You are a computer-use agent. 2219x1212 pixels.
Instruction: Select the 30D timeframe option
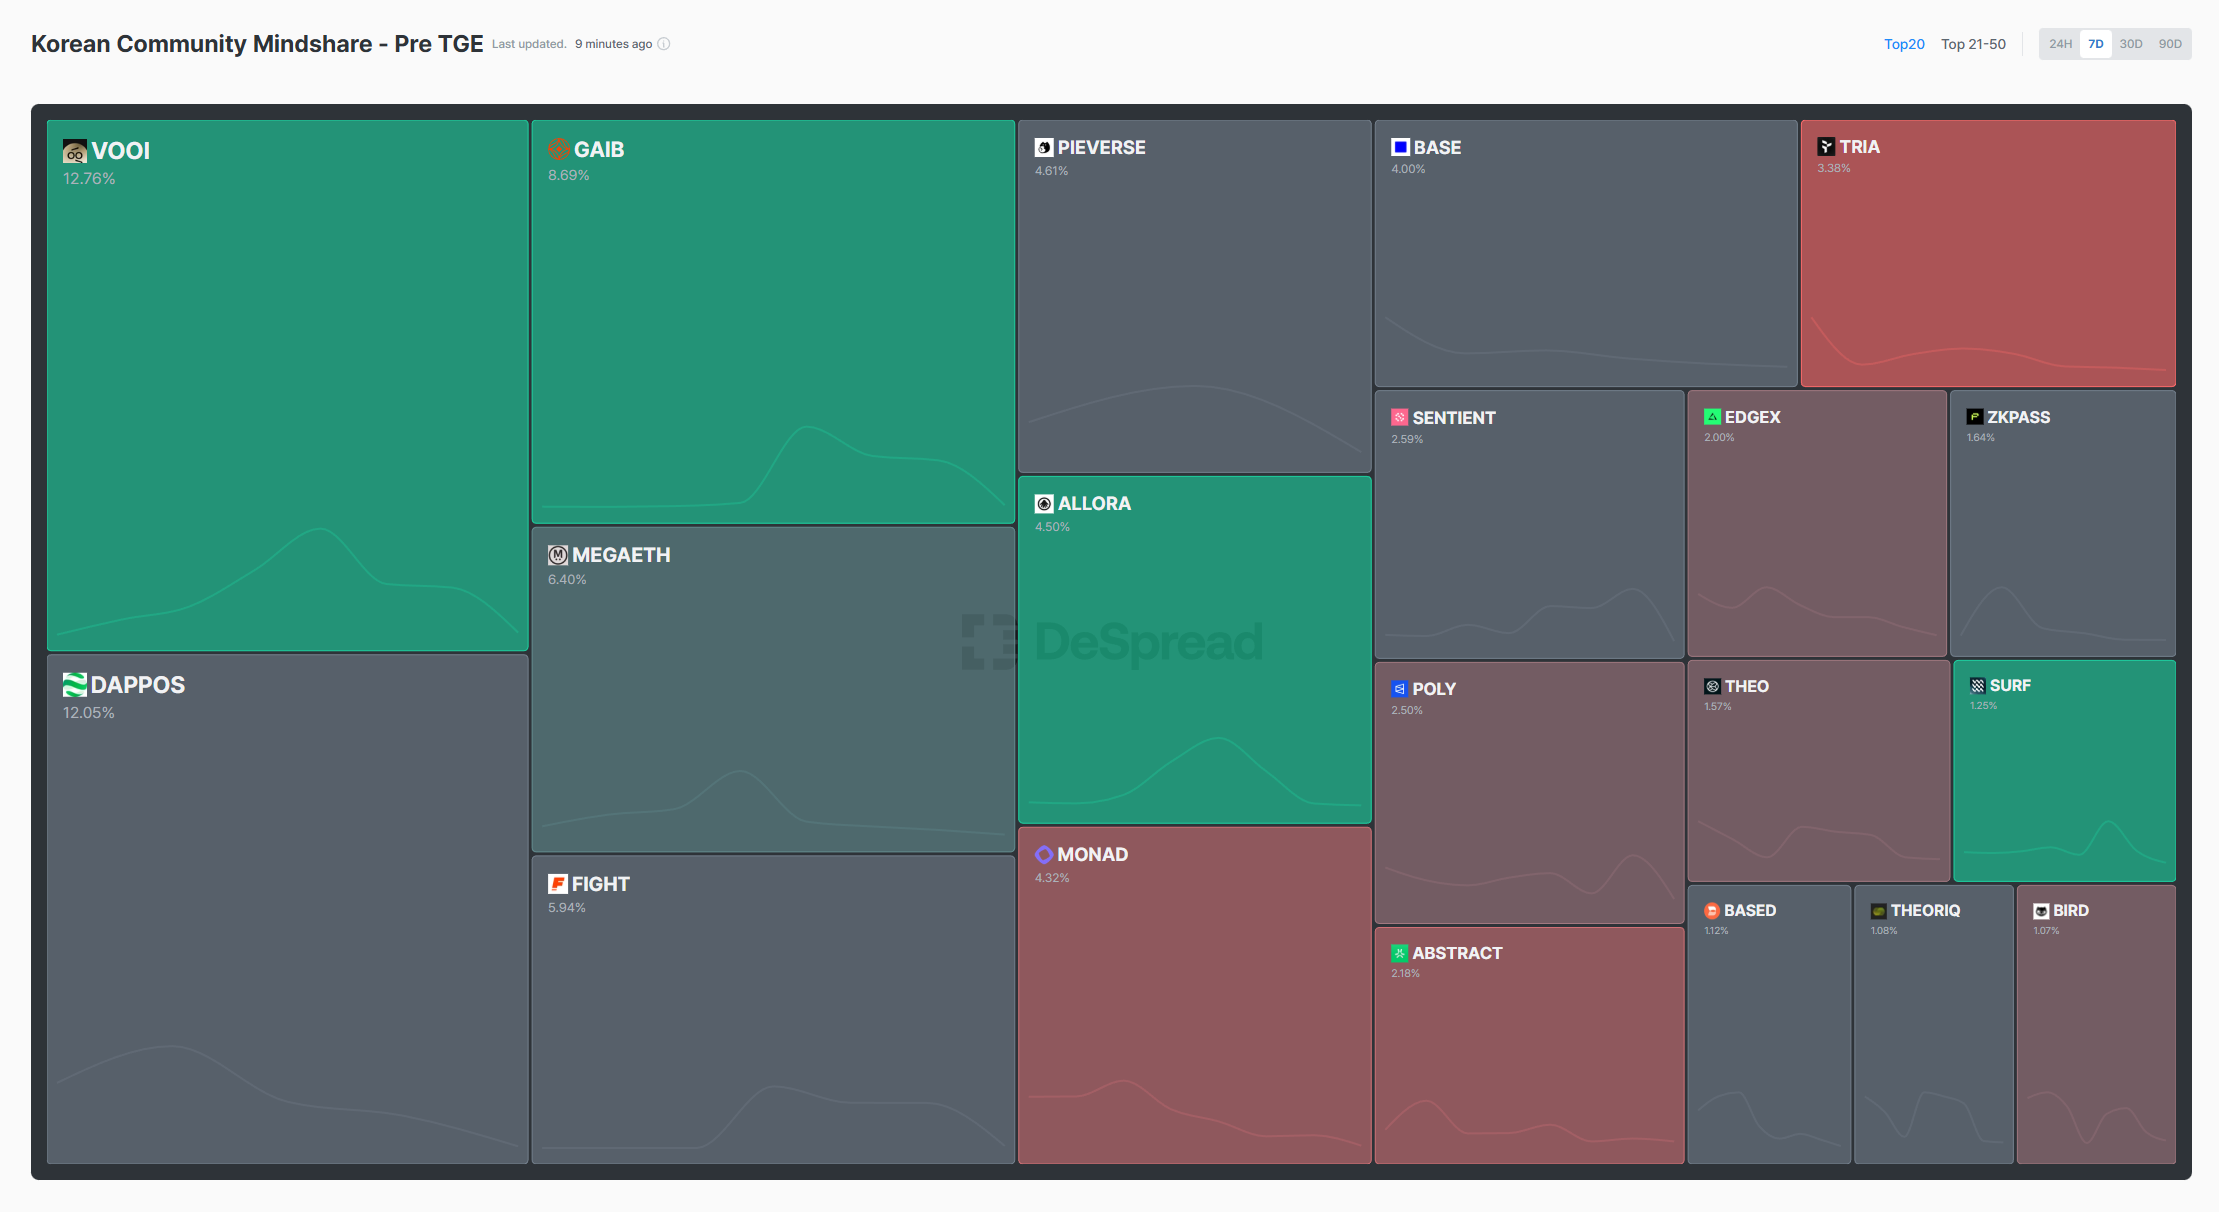point(2131,44)
